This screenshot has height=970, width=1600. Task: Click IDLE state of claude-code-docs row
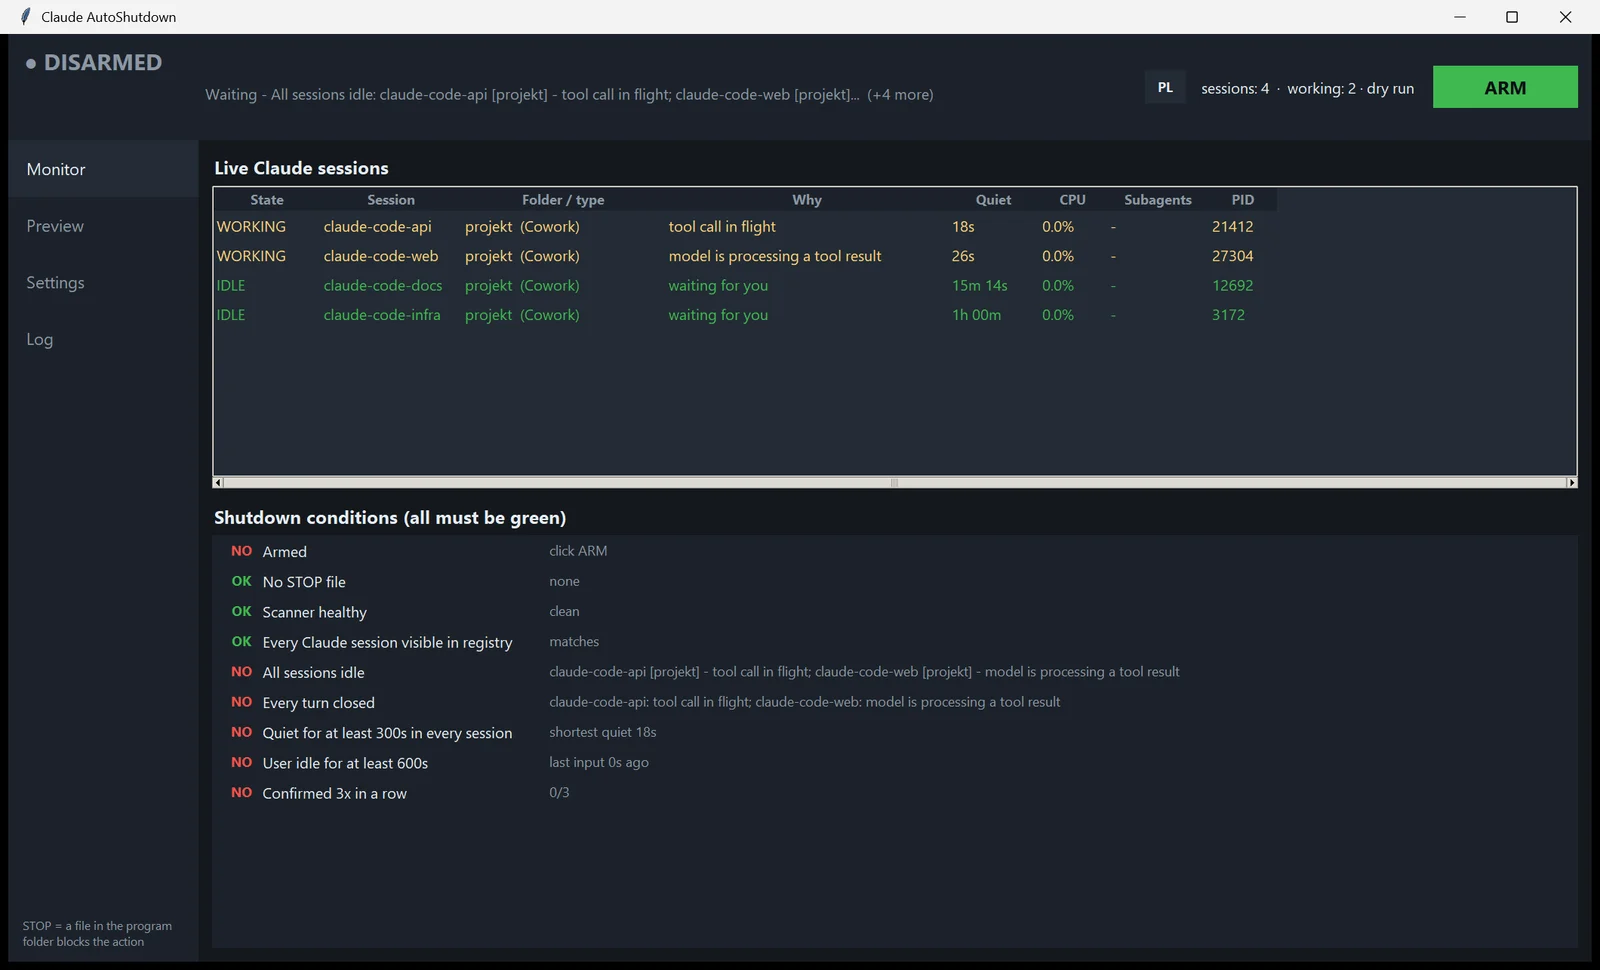pyautogui.click(x=231, y=285)
